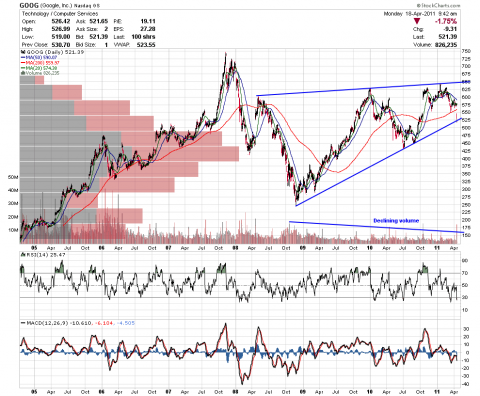Click the 700 label on the price axis
This screenshot has height=396, width=480.
466,66
